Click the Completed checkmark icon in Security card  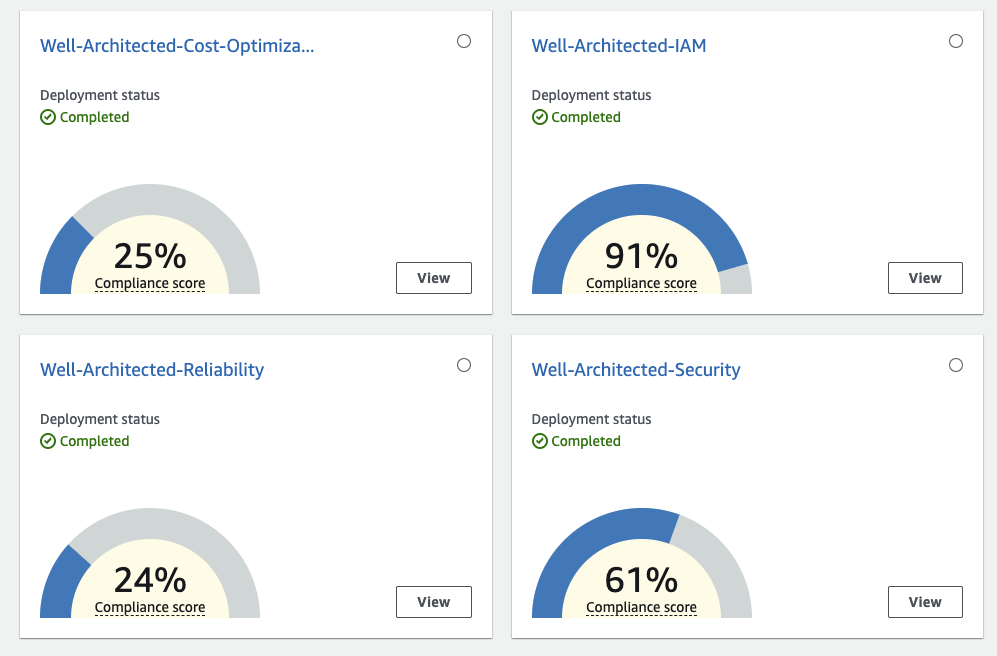coord(540,441)
